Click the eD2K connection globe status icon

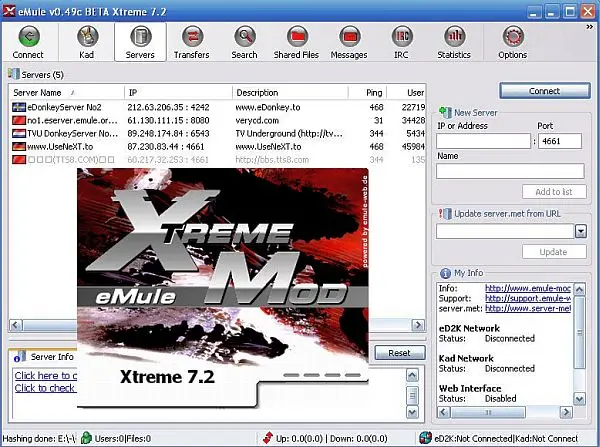(x=425, y=438)
